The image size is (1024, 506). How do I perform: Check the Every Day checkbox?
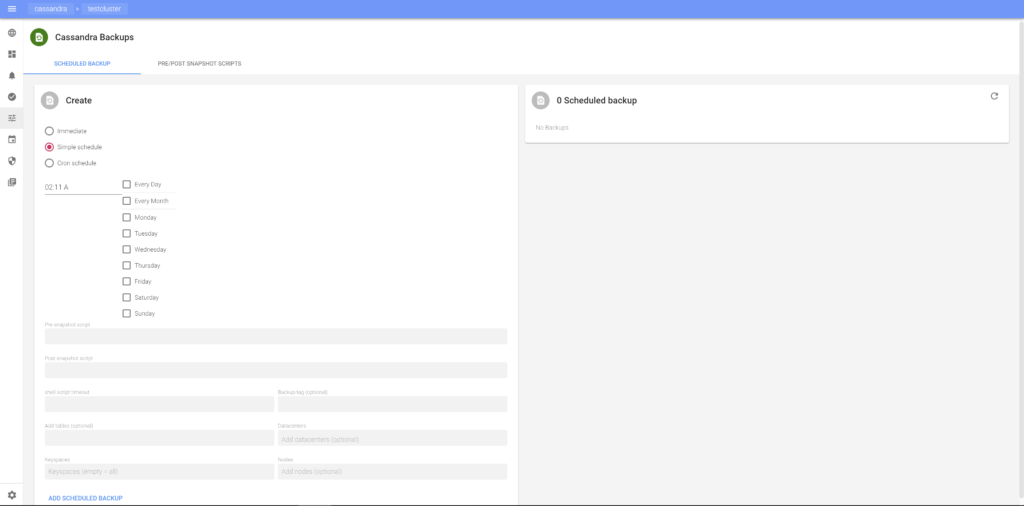coord(127,184)
